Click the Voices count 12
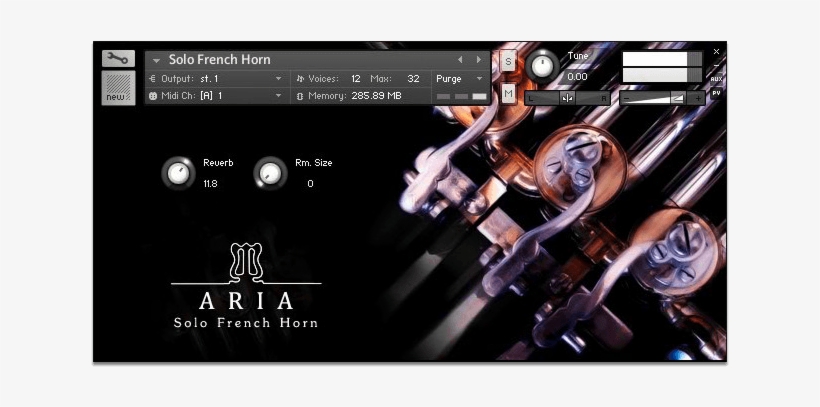 coord(356,79)
